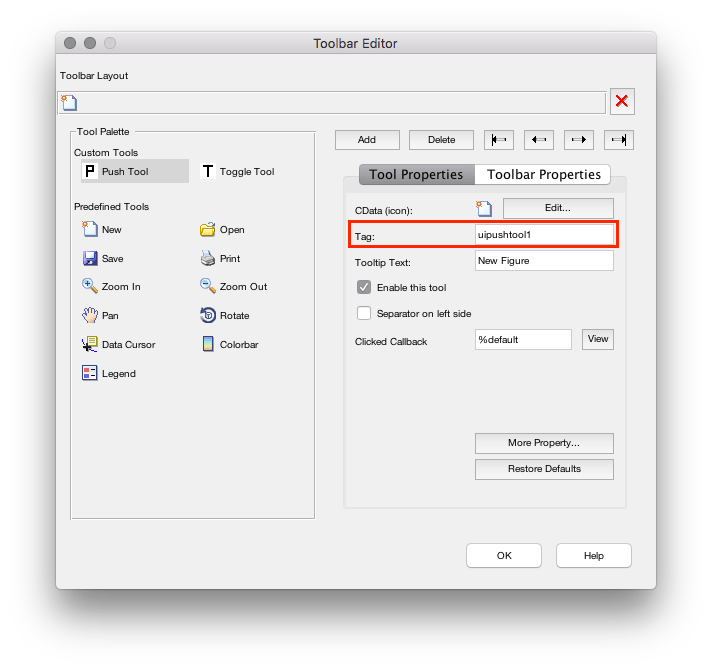Pick the Pan hand tool
The width and height of the screenshot is (712, 669).
coord(100,315)
